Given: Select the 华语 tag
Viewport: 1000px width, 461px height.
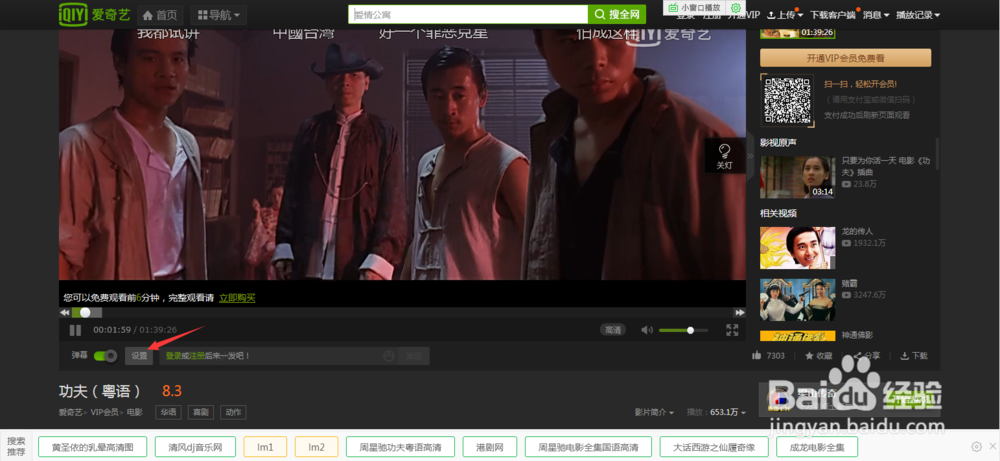Looking at the screenshot, I should click(168, 413).
